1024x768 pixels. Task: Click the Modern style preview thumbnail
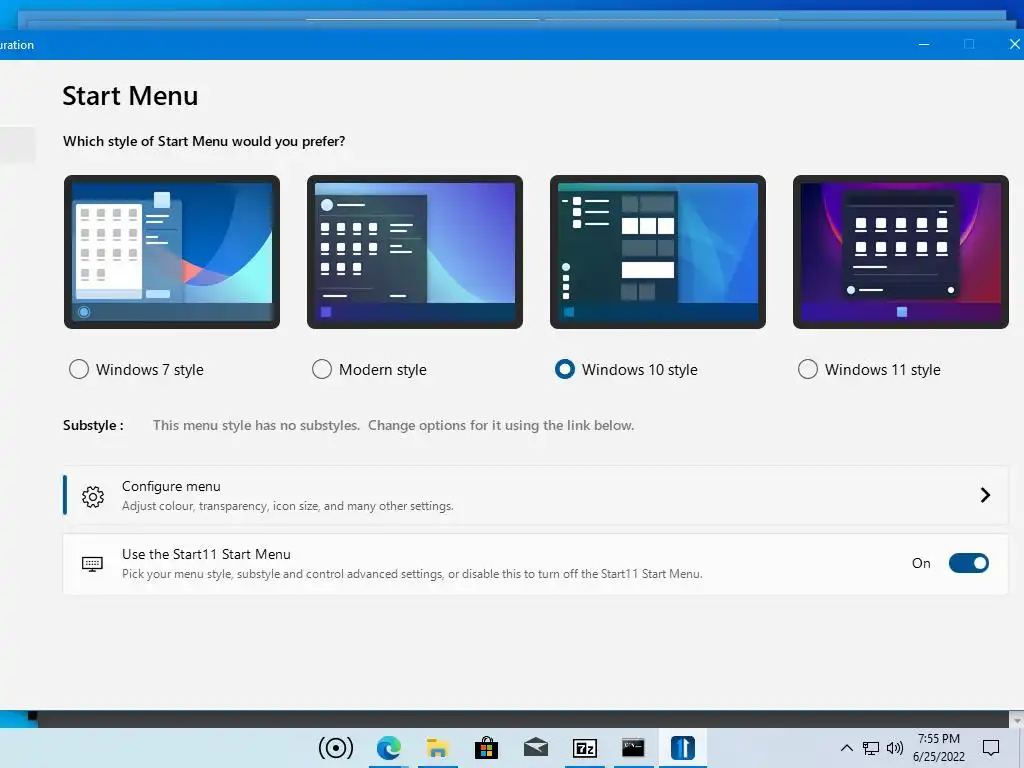coord(415,252)
